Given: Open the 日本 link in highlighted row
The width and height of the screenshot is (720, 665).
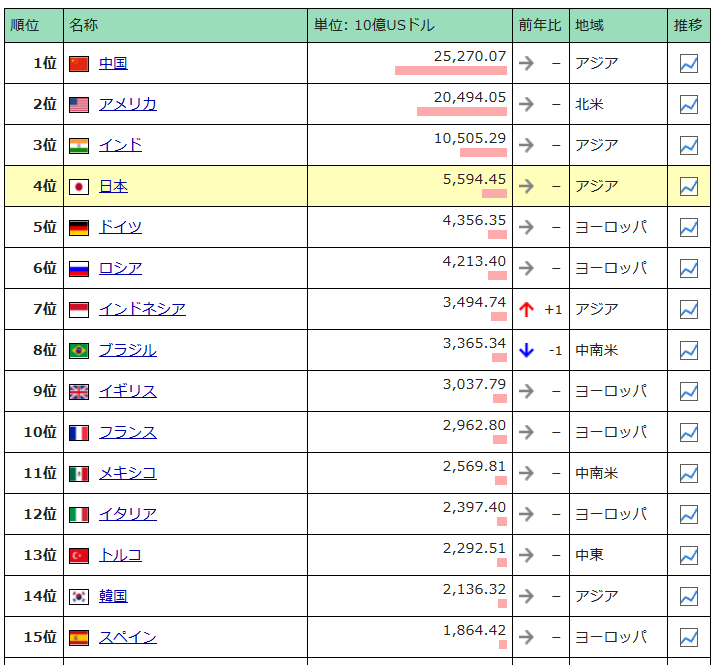Looking at the screenshot, I should click(113, 187).
